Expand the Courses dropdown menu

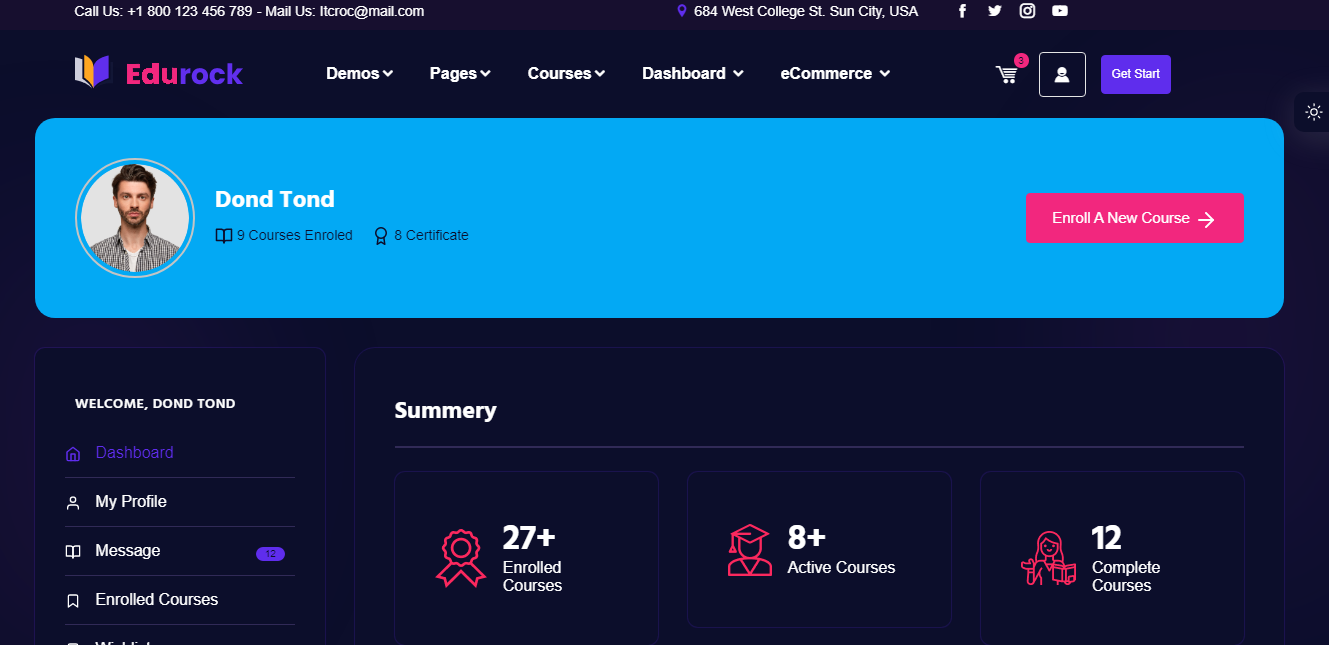pos(566,73)
